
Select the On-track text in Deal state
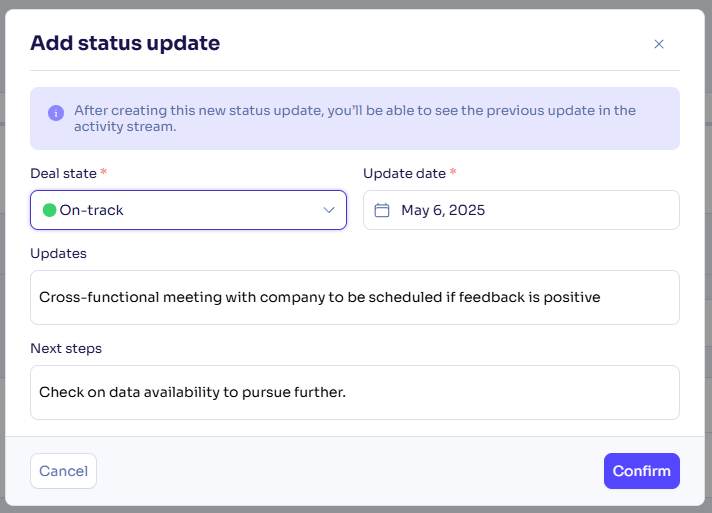click(x=91, y=210)
